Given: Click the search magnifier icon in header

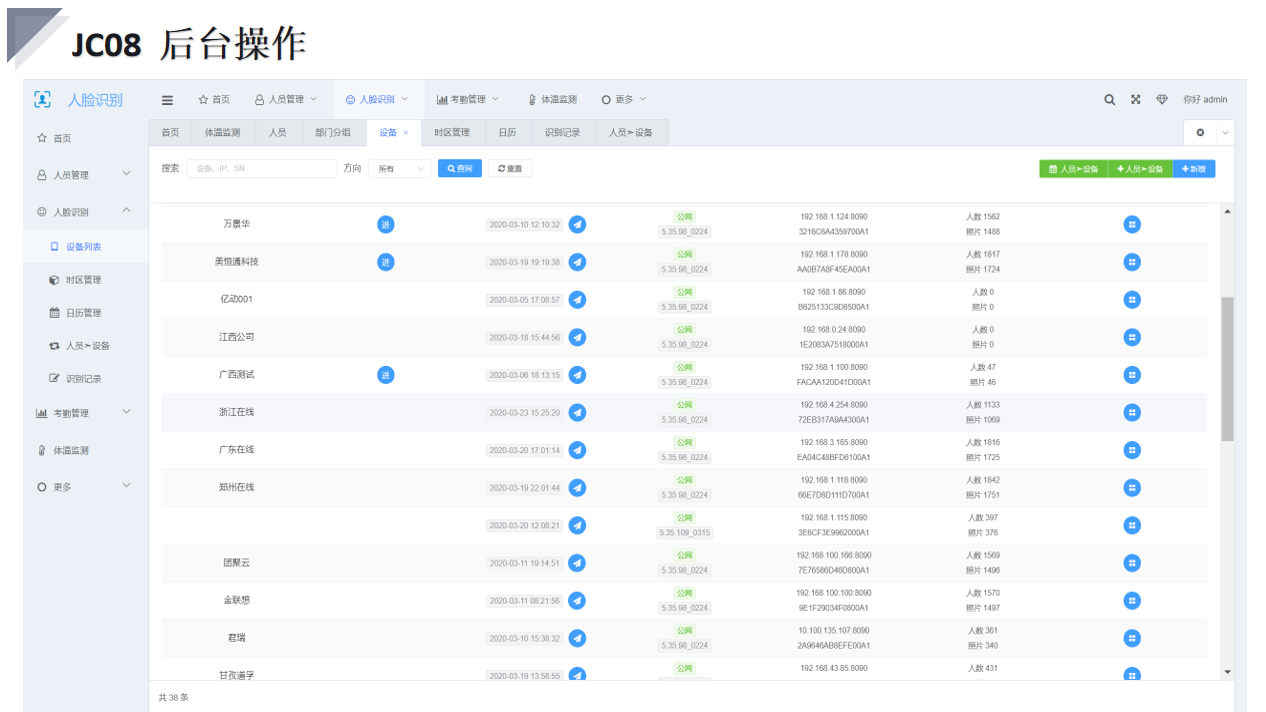Looking at the screenshot, I should pos(1109,100).
